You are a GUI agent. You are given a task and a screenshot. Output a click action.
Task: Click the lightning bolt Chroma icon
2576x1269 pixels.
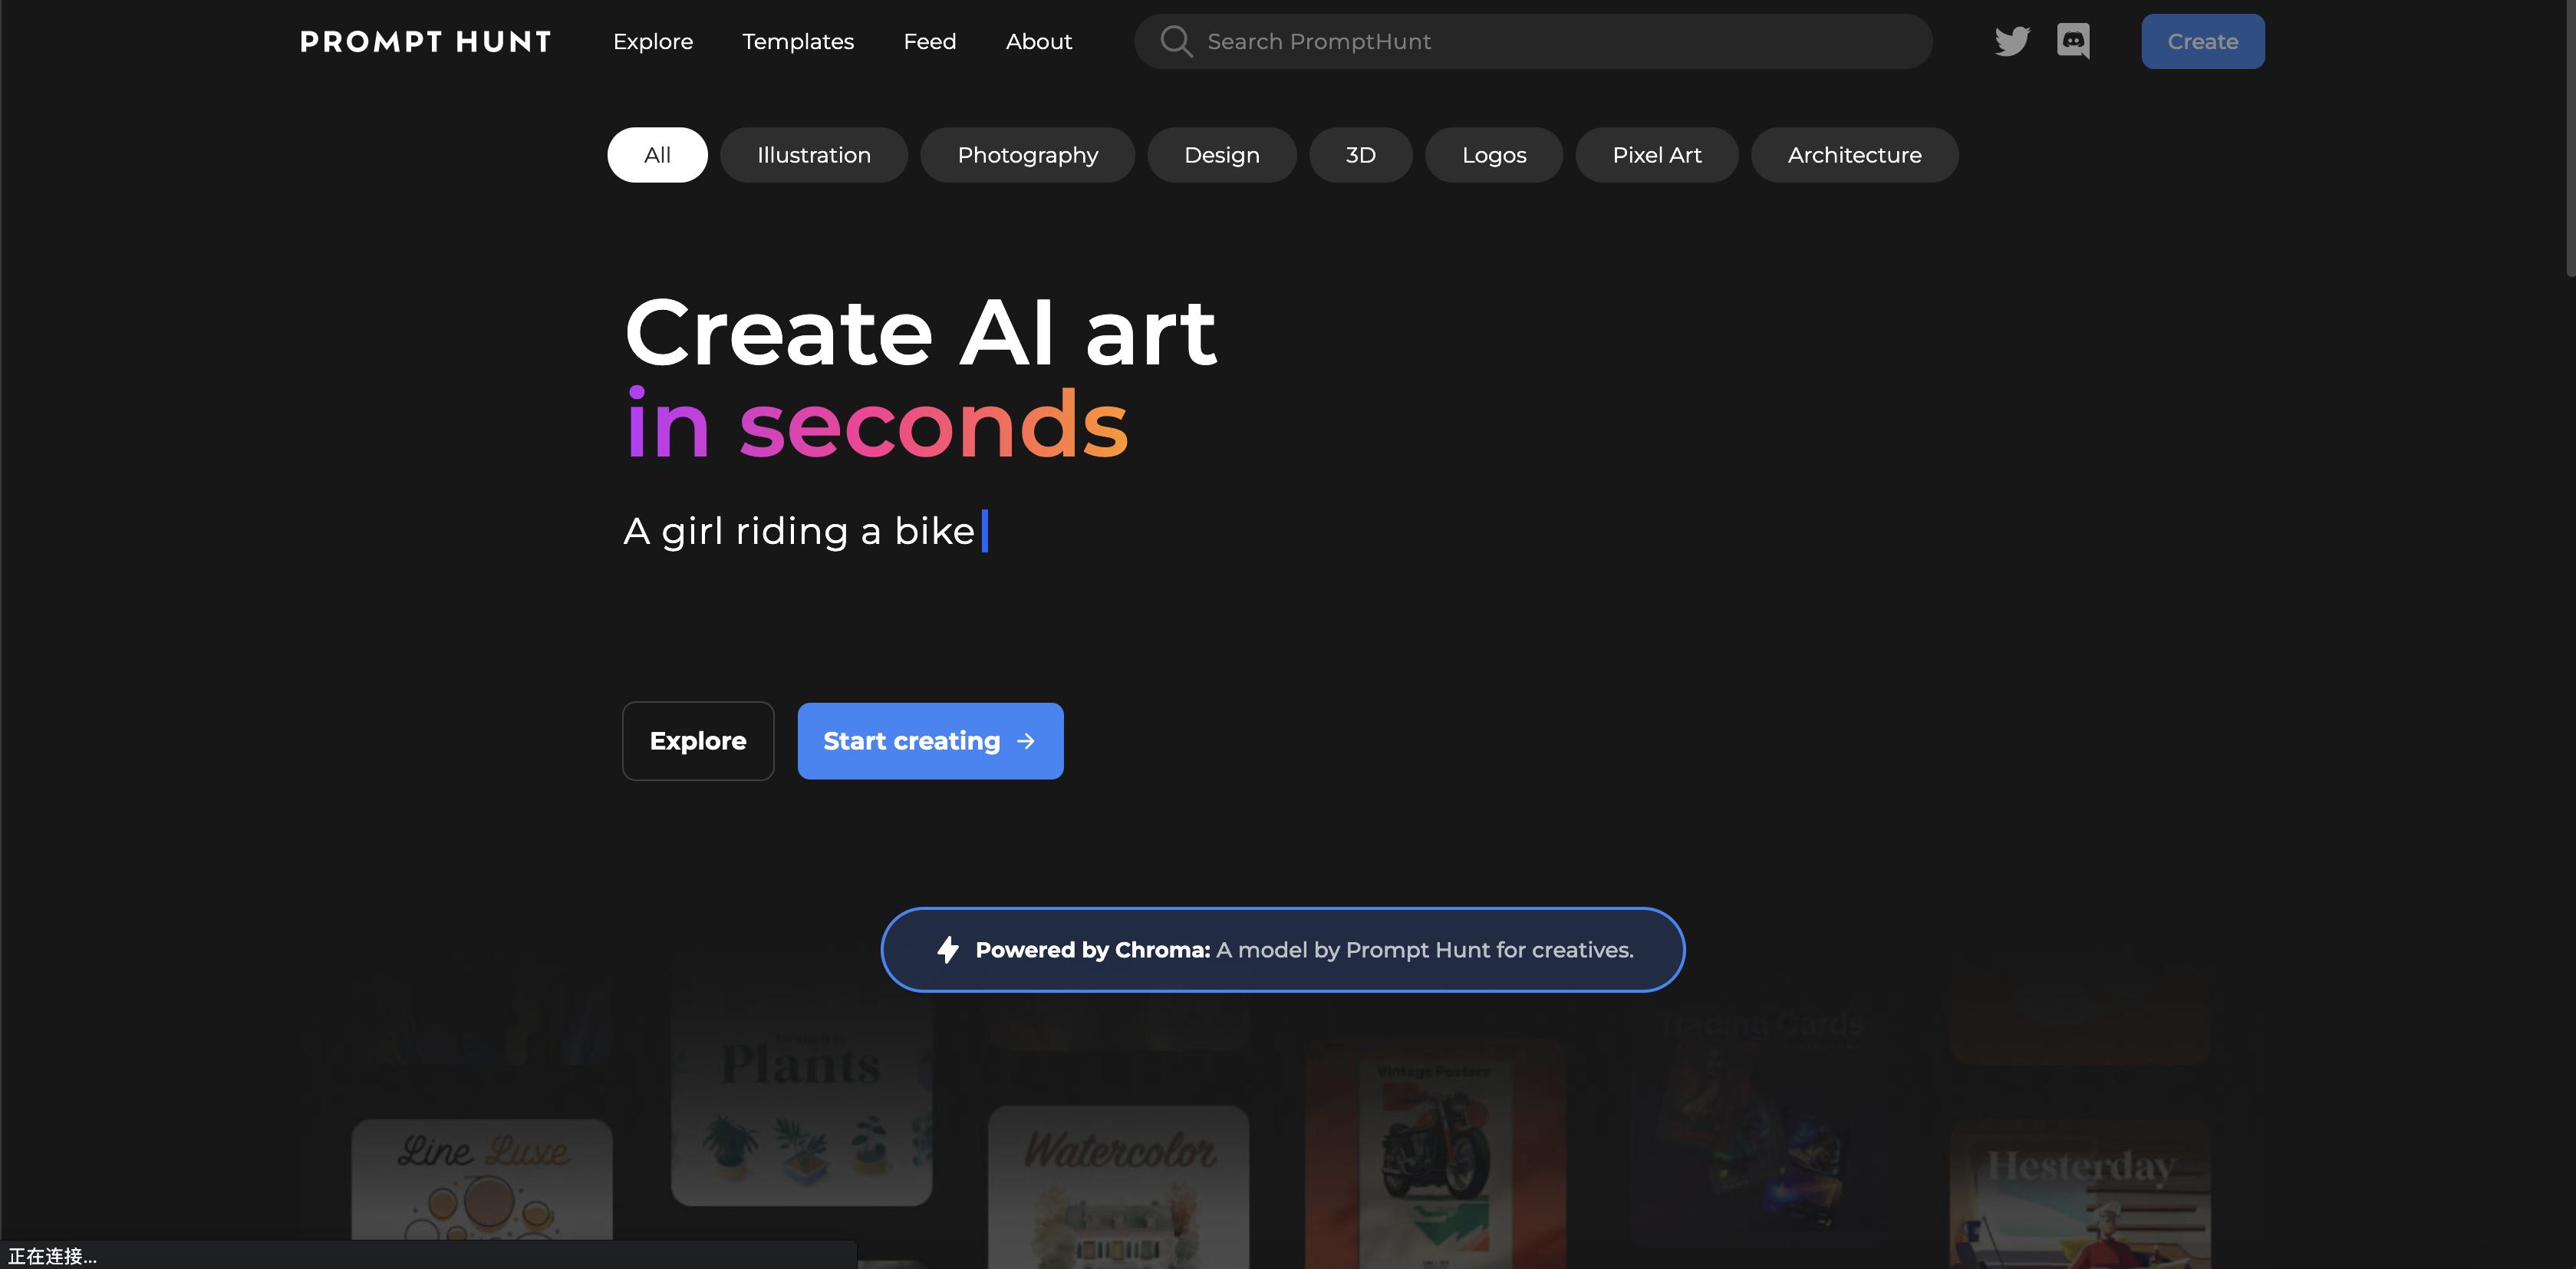[948, 949]
